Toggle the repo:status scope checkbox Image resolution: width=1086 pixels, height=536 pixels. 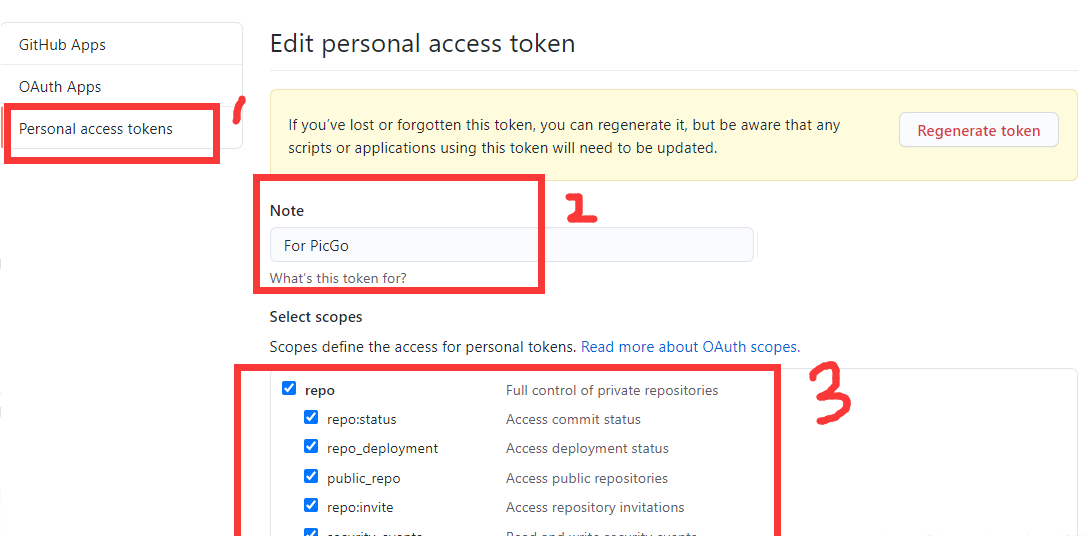[311, 418]
